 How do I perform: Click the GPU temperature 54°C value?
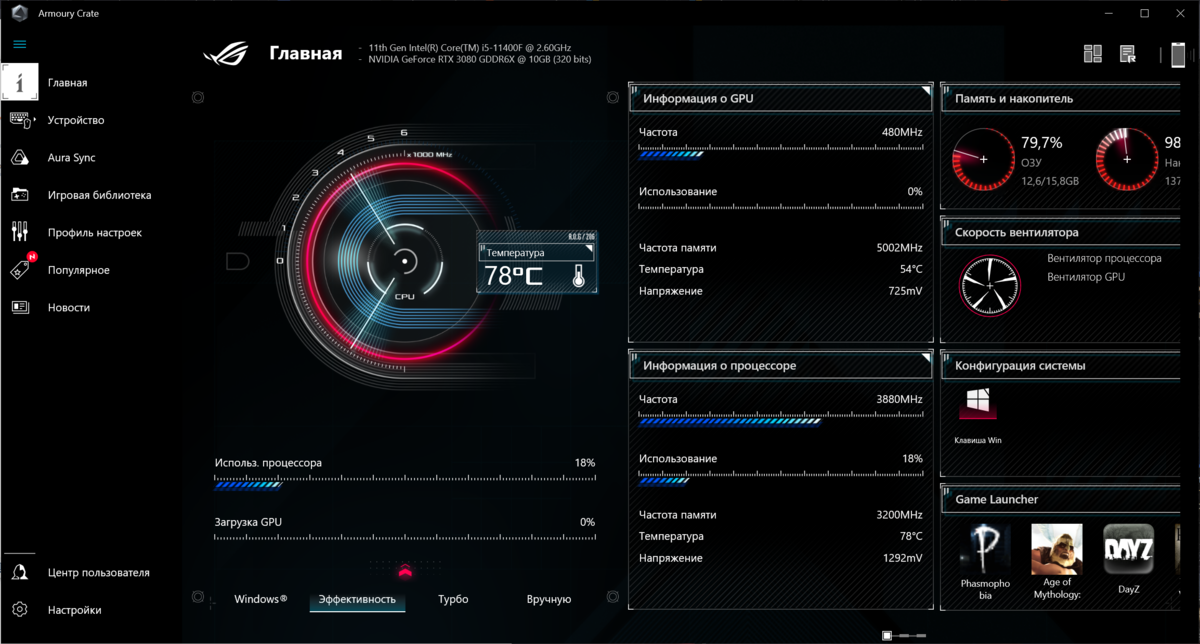tap(911, 269)
